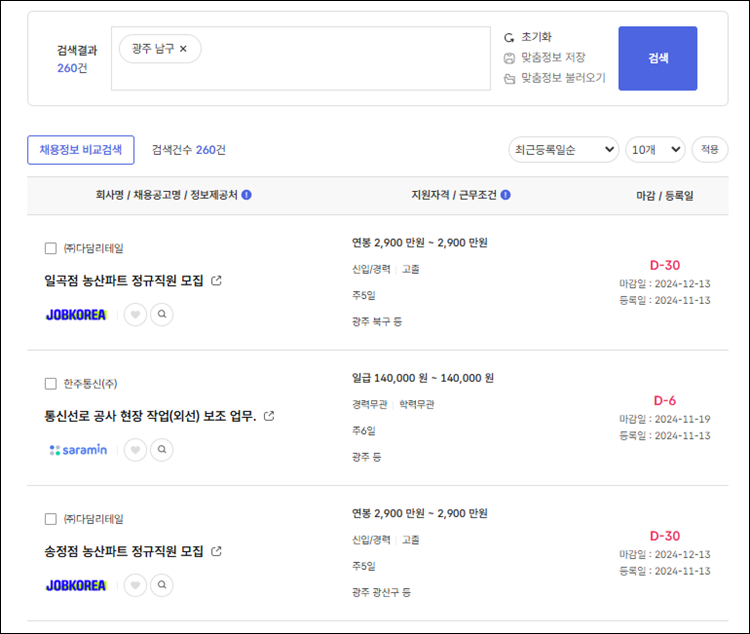Viewport: 750px width, 634px height.
Task: Click the 맞춤정보 저장 save icon
Action: coord(509,58)
